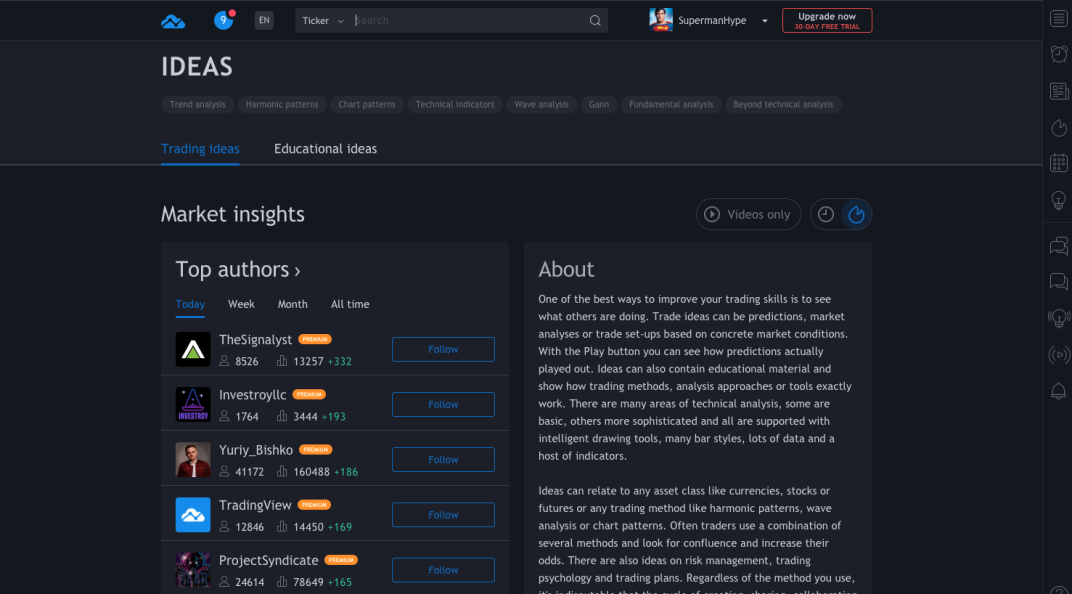Focus the ticker search input field
Screen dimensions: 1072x594
coord(468,21)
